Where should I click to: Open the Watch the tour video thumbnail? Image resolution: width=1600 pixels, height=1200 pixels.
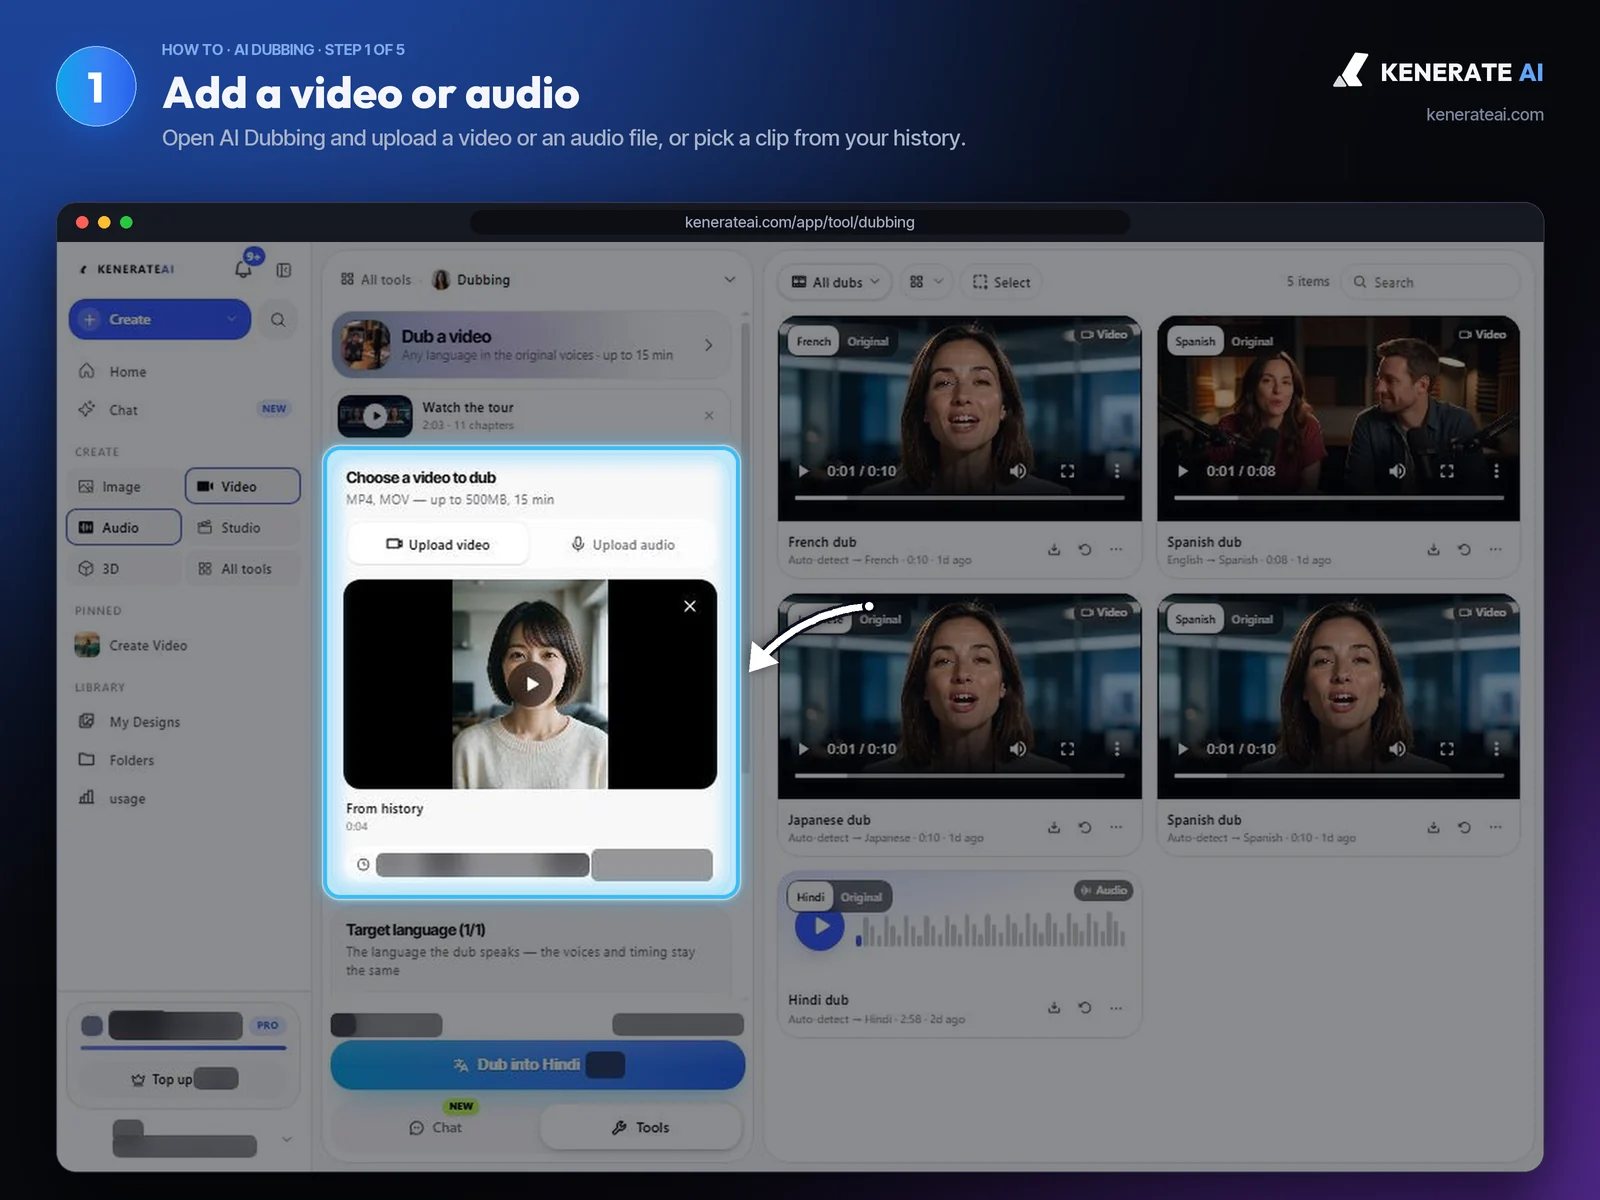click(x=375, y=416)
